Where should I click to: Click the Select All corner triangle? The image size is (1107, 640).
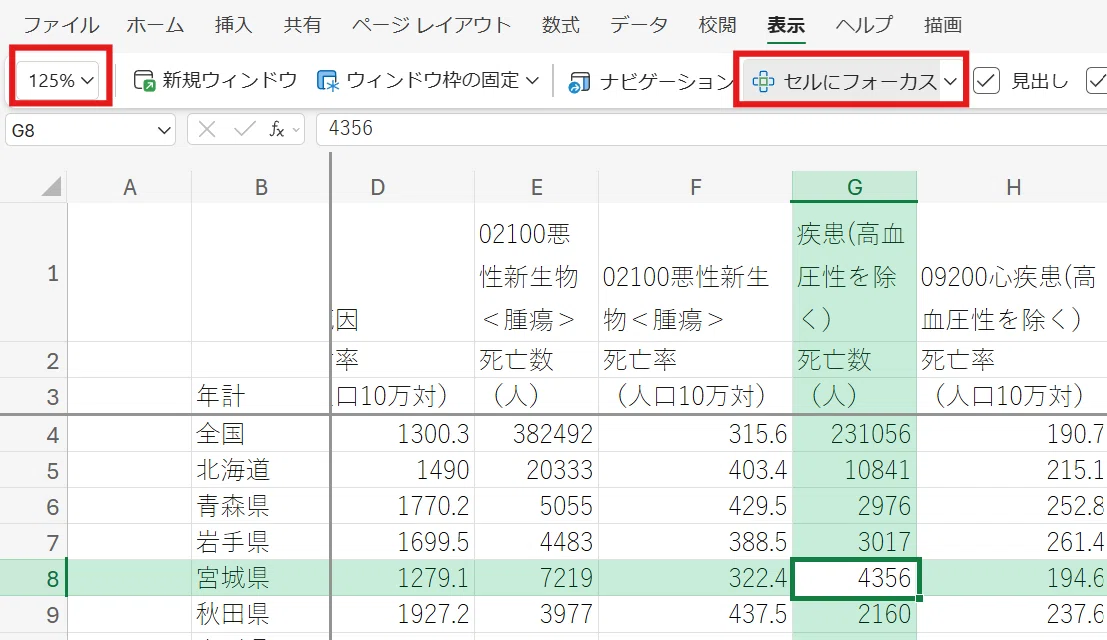point(51,186)
